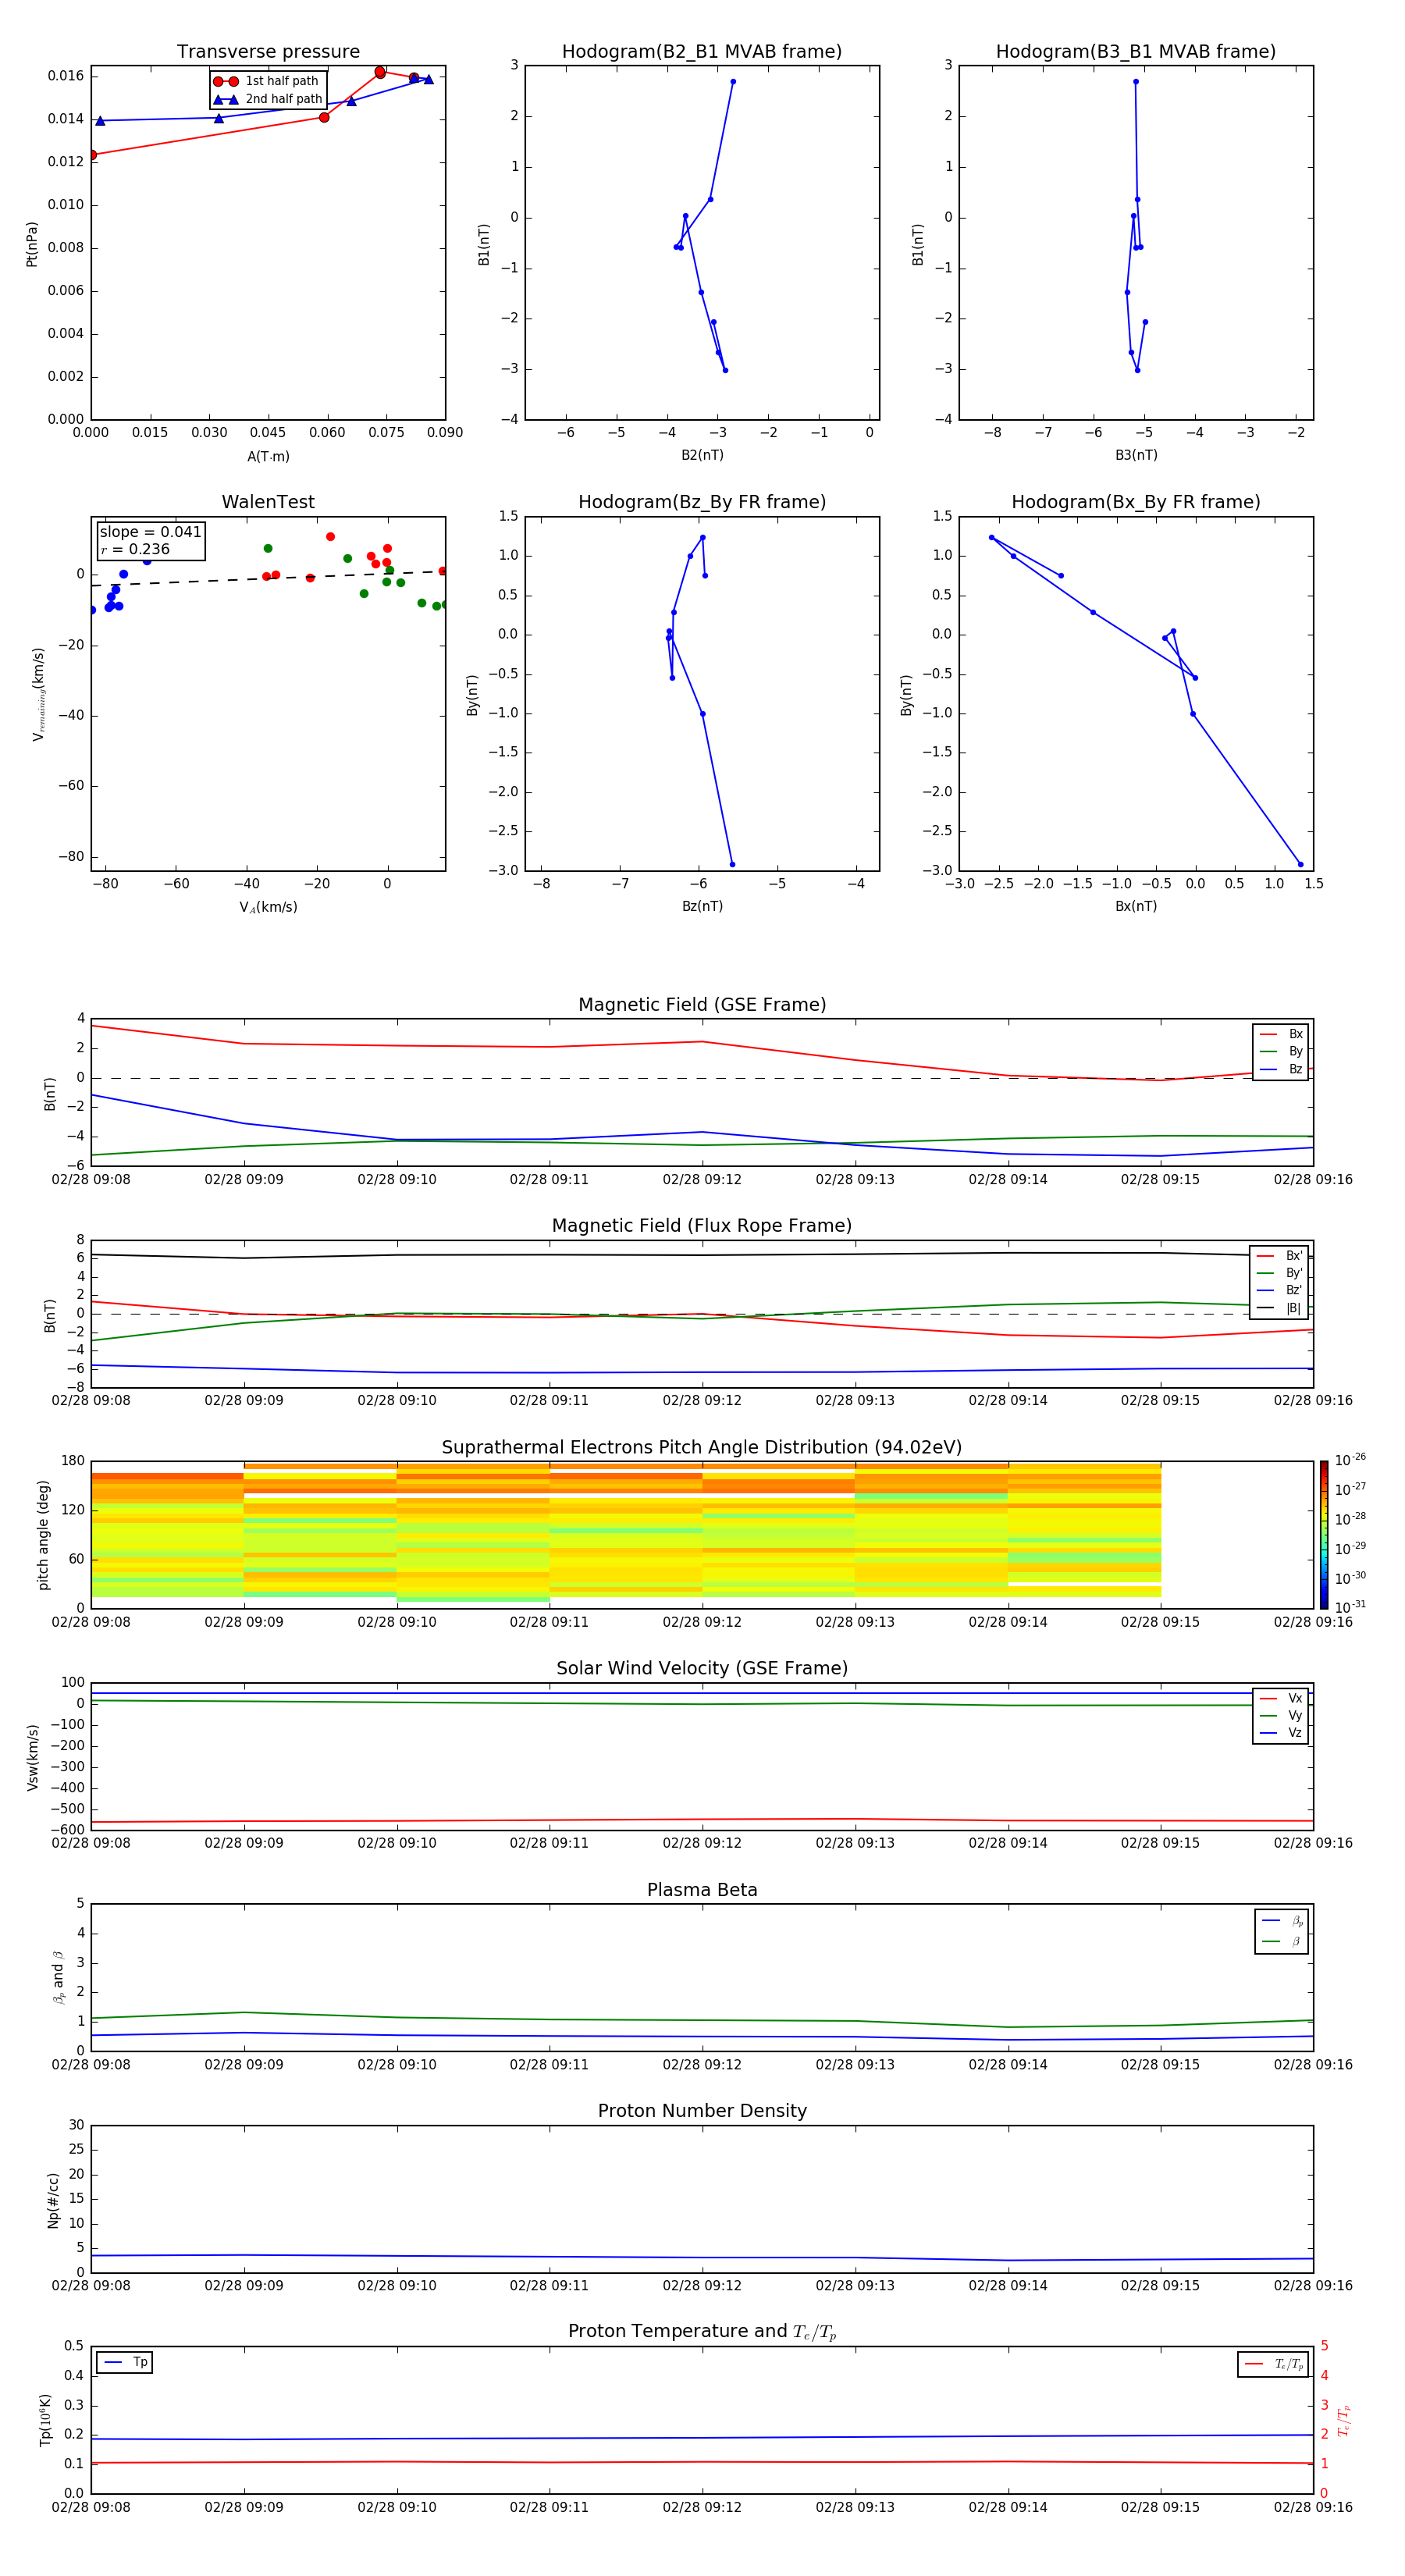Click the Proton Number Density title

coord(702,2111)
